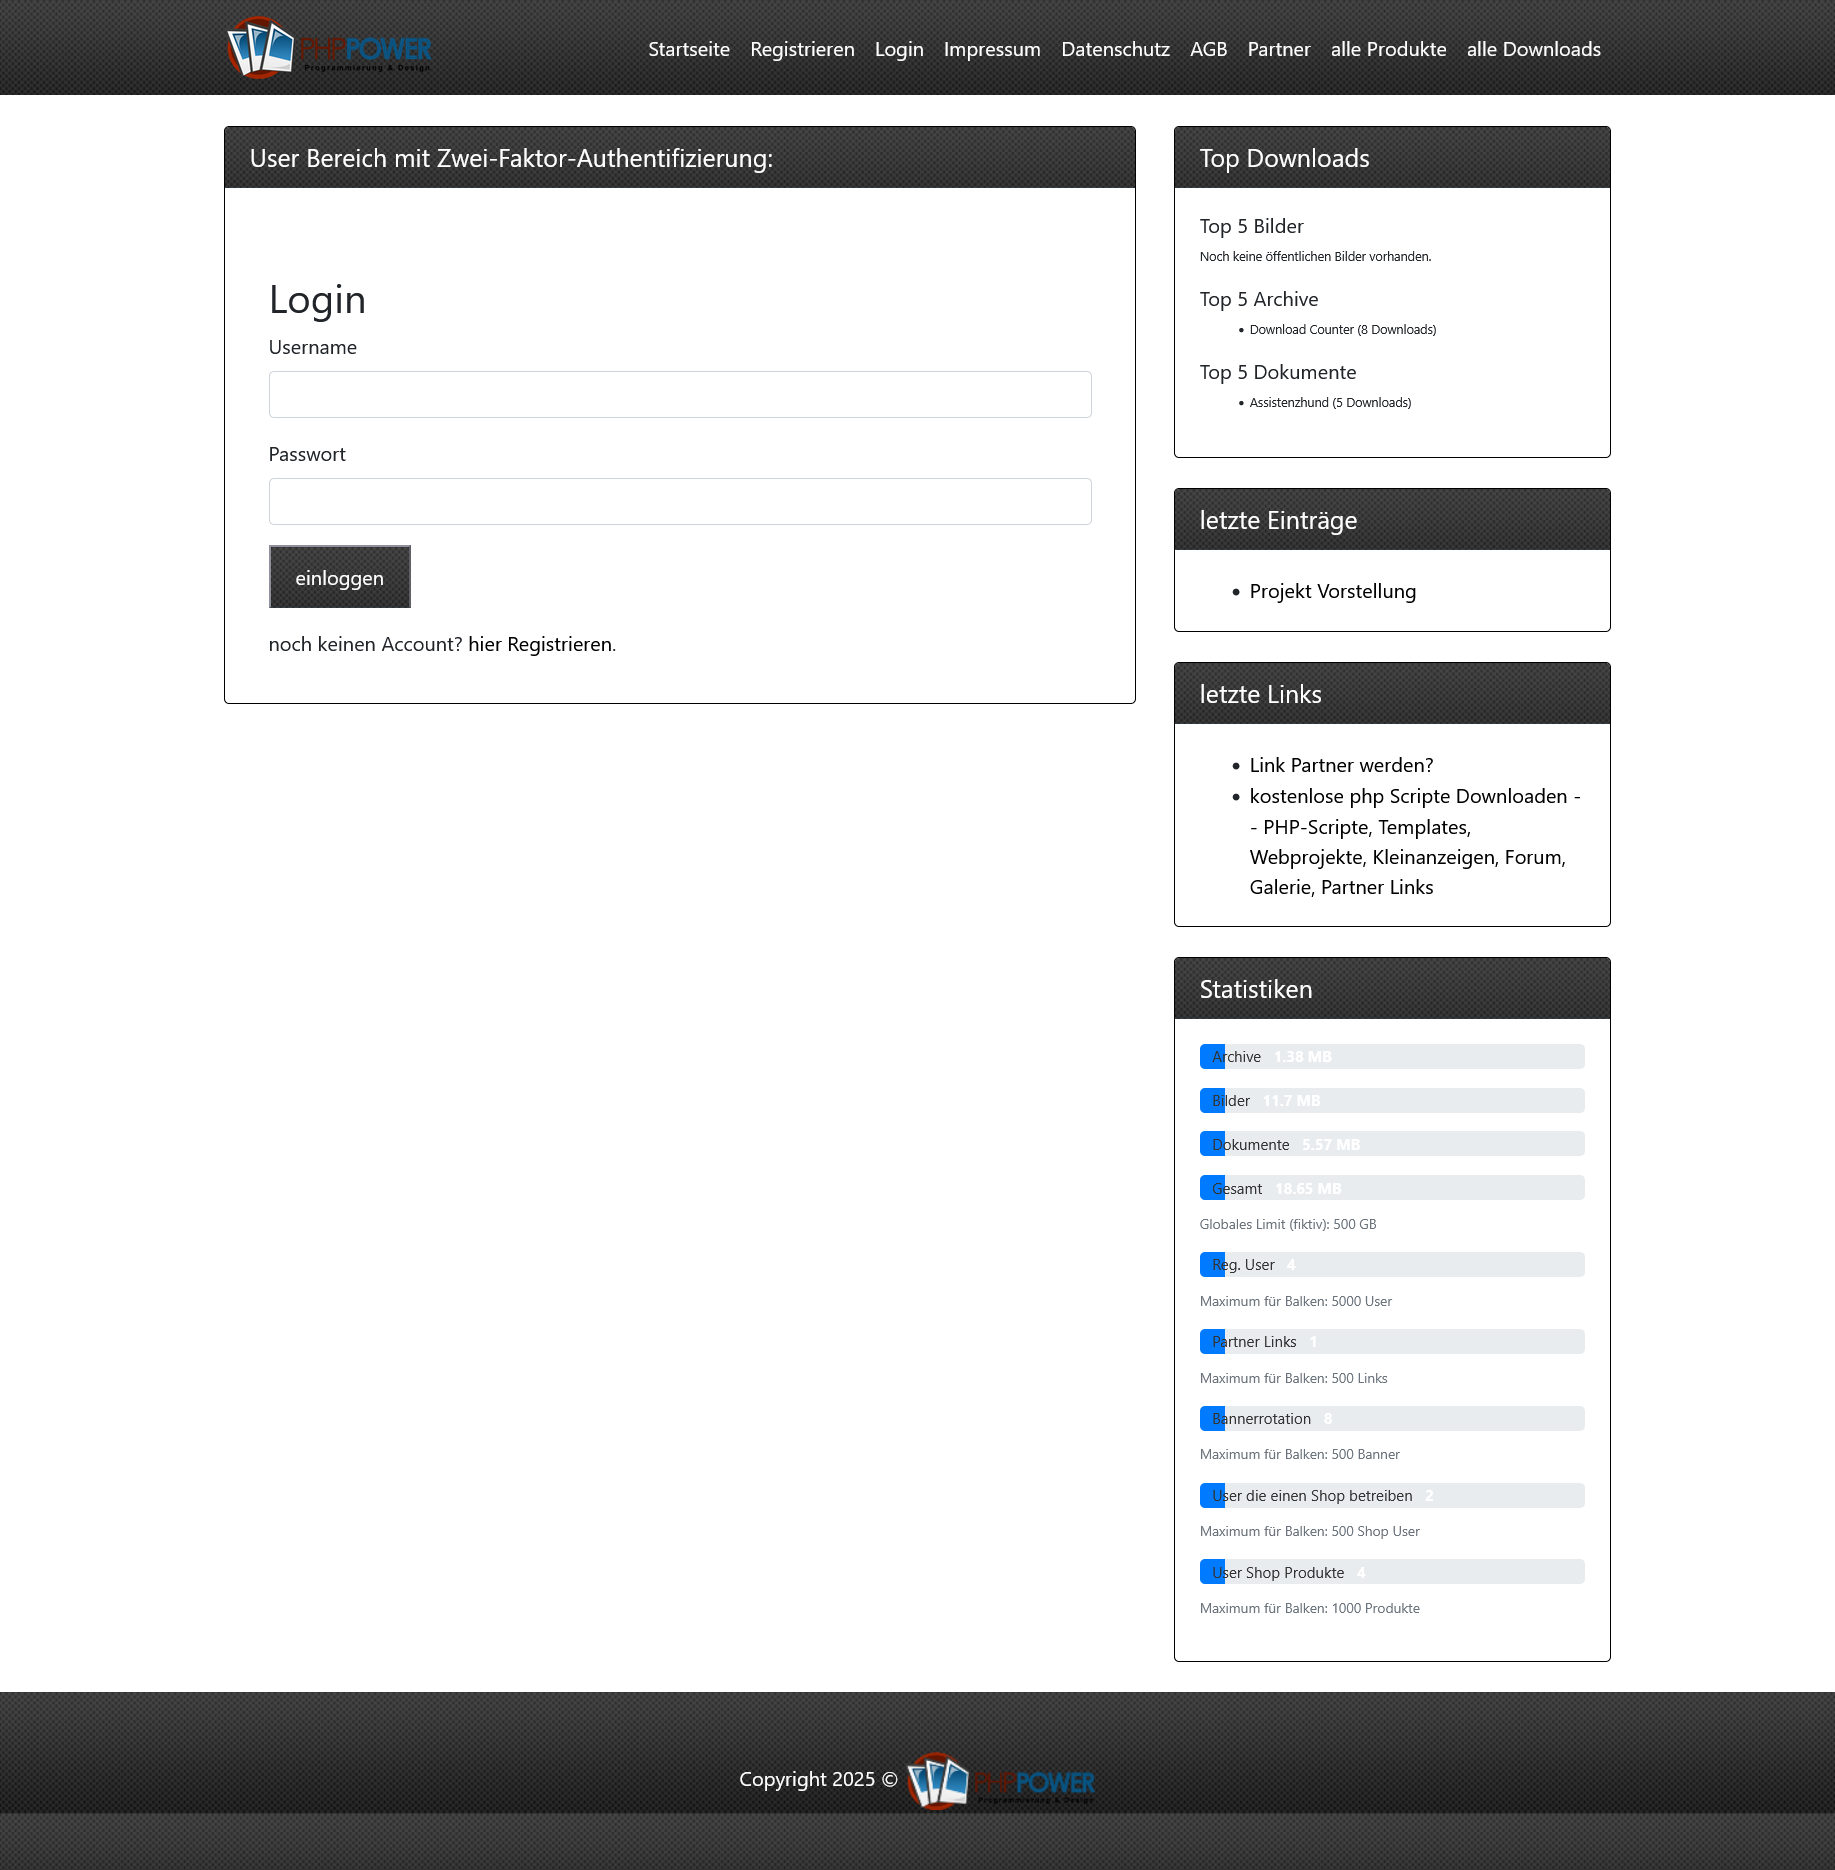The width and height of the screenshot is (1835, 1870).
Task: Open the Download Counter archive link
Action: pos(1342,329)
